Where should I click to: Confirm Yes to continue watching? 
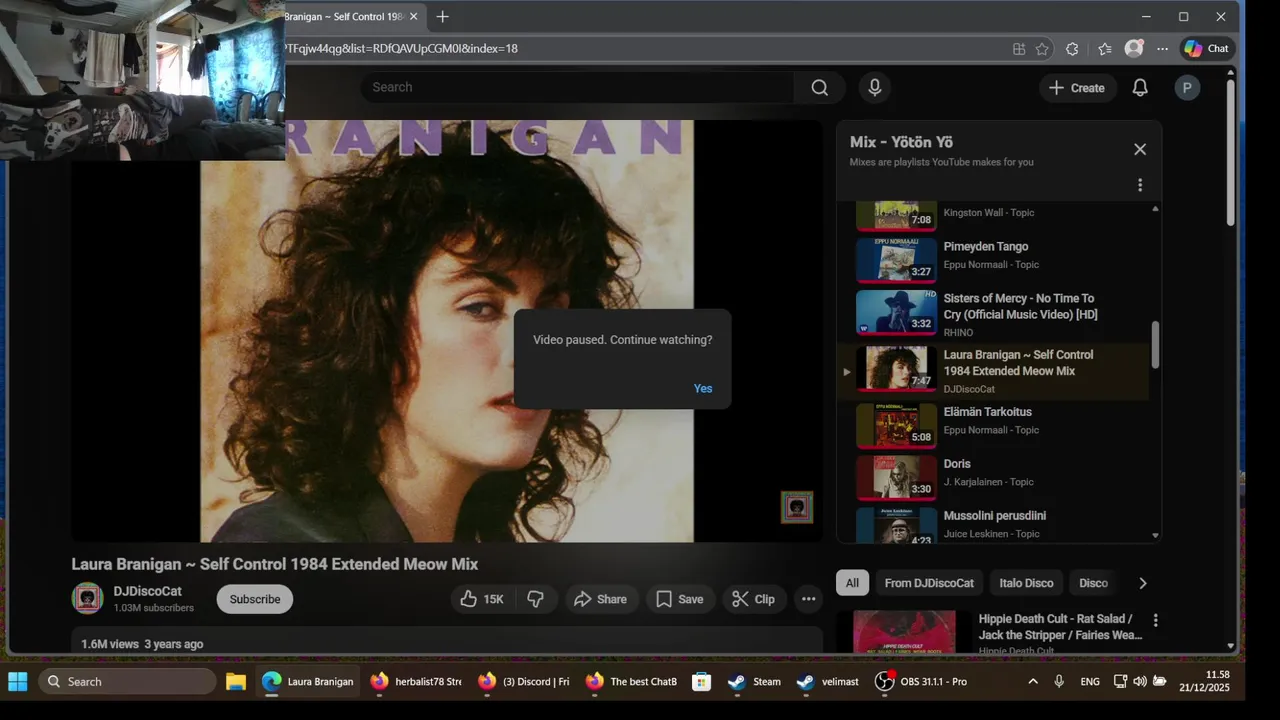tap(703, 388)
